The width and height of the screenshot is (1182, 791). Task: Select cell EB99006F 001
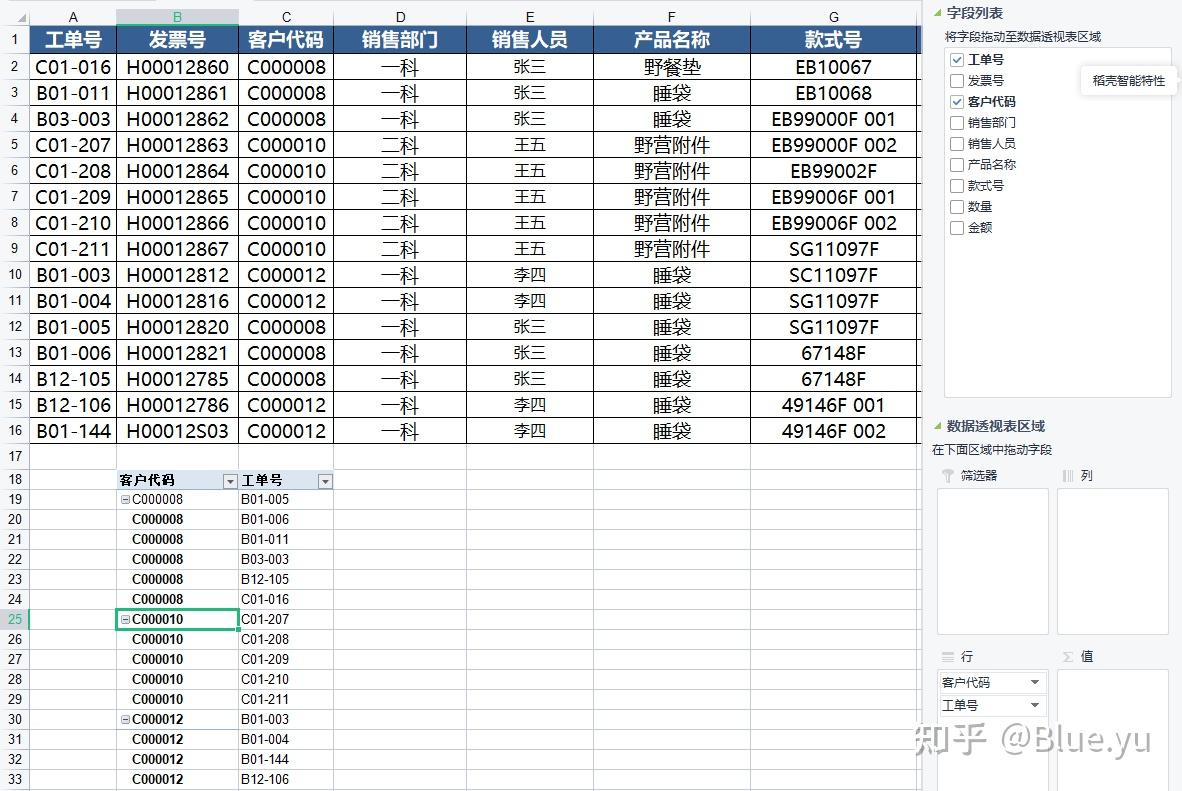point(834,197)
